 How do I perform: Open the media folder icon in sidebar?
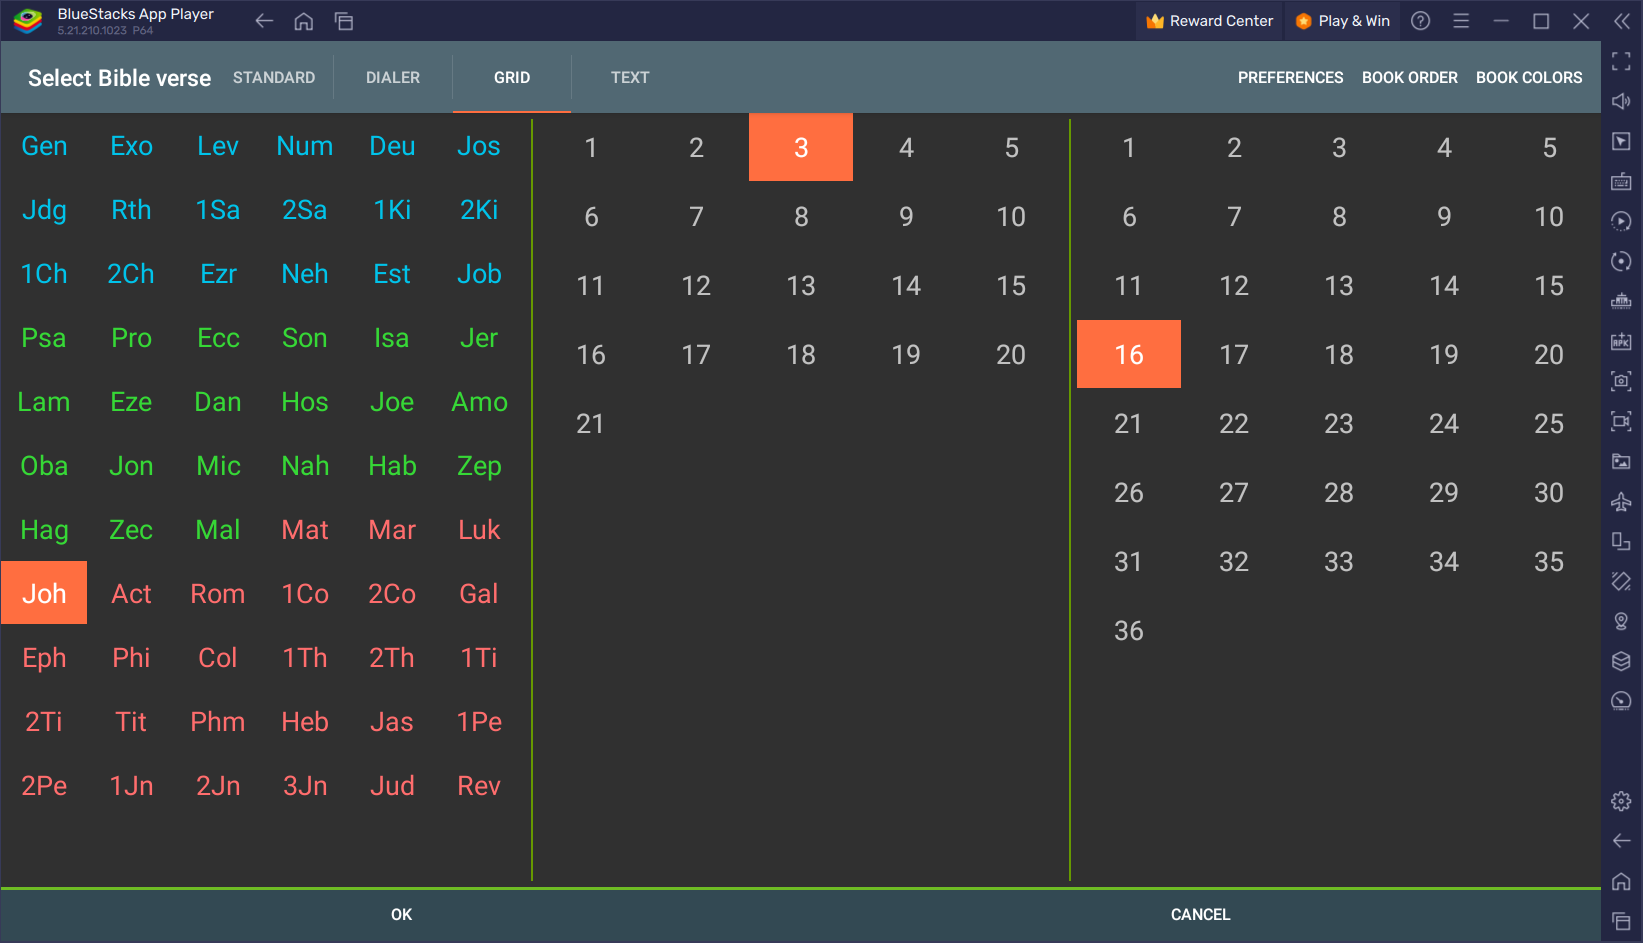point(1622,461)
